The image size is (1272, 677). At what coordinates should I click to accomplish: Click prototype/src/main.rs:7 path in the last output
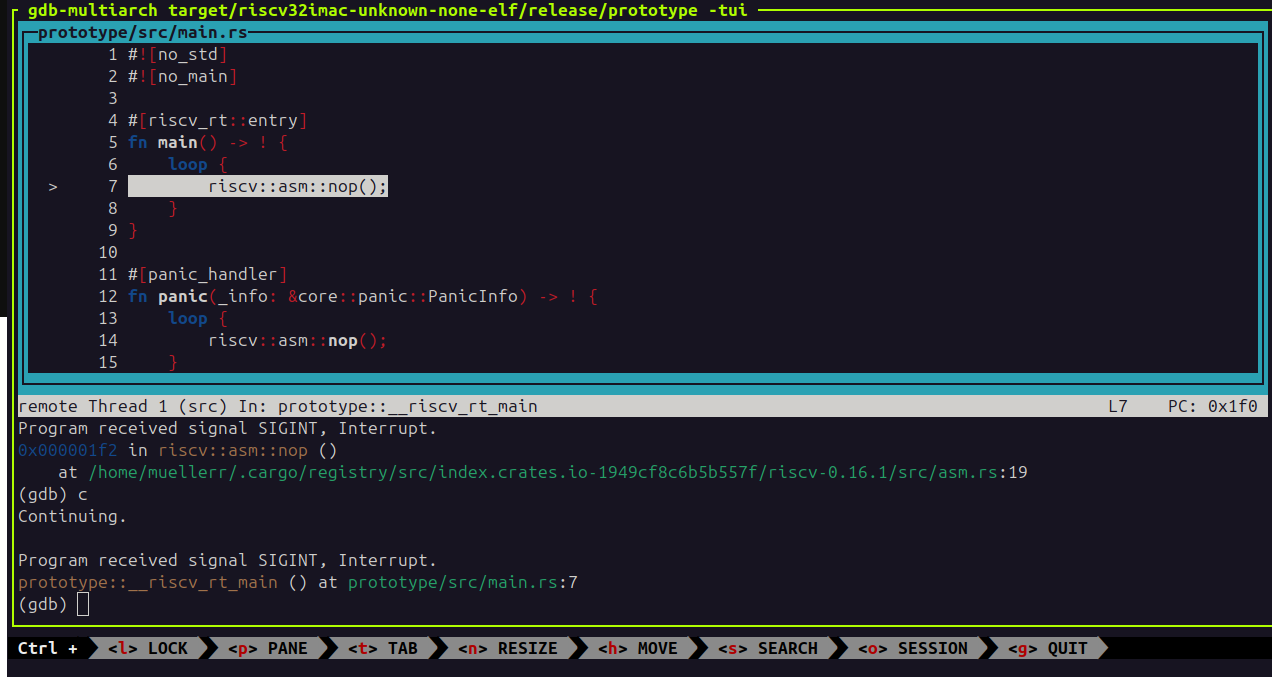(463, 582)
